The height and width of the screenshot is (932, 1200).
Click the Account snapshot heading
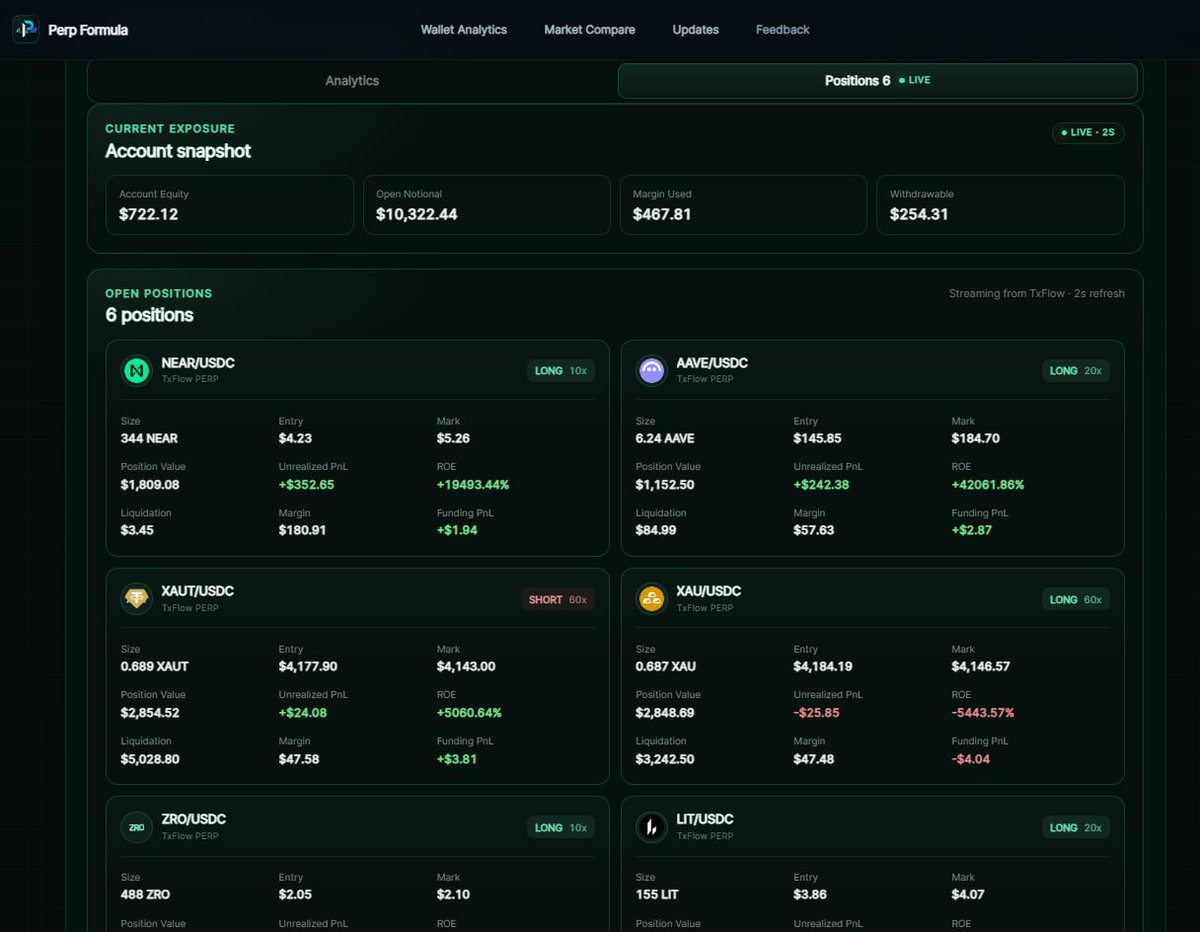click(x=178, y=151)
